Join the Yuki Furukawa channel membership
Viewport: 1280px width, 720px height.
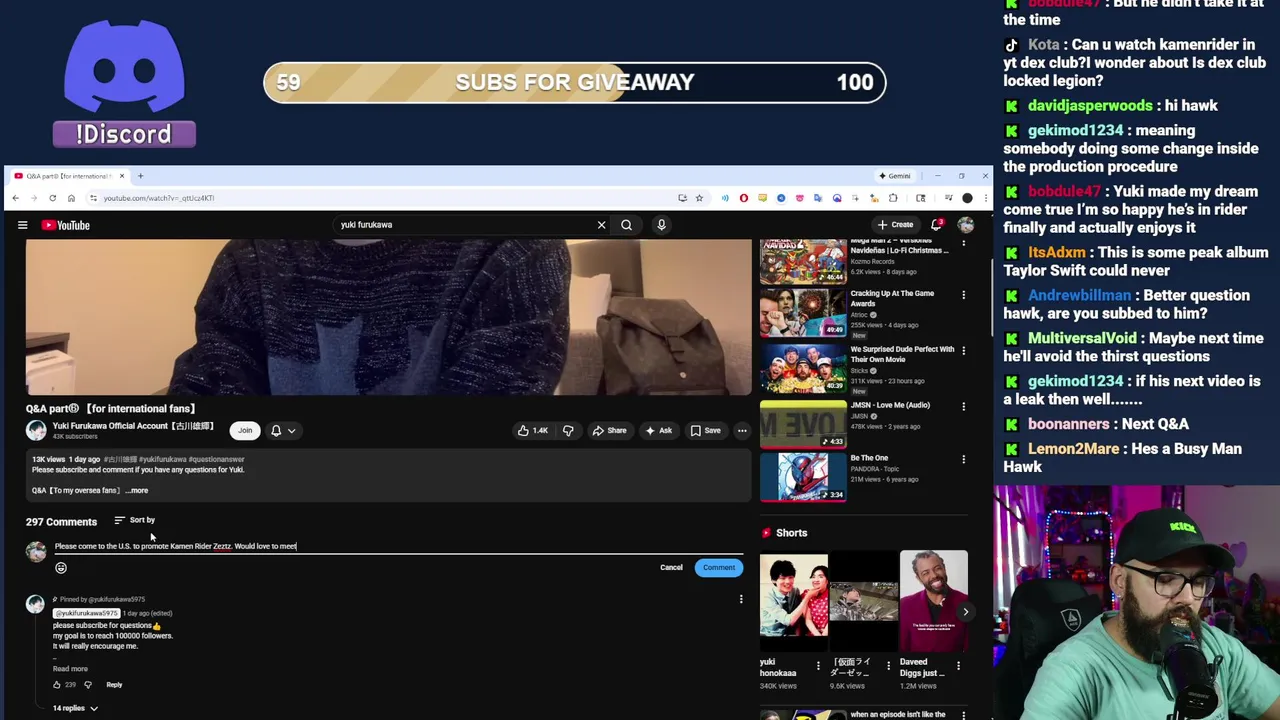coord(245,430)
